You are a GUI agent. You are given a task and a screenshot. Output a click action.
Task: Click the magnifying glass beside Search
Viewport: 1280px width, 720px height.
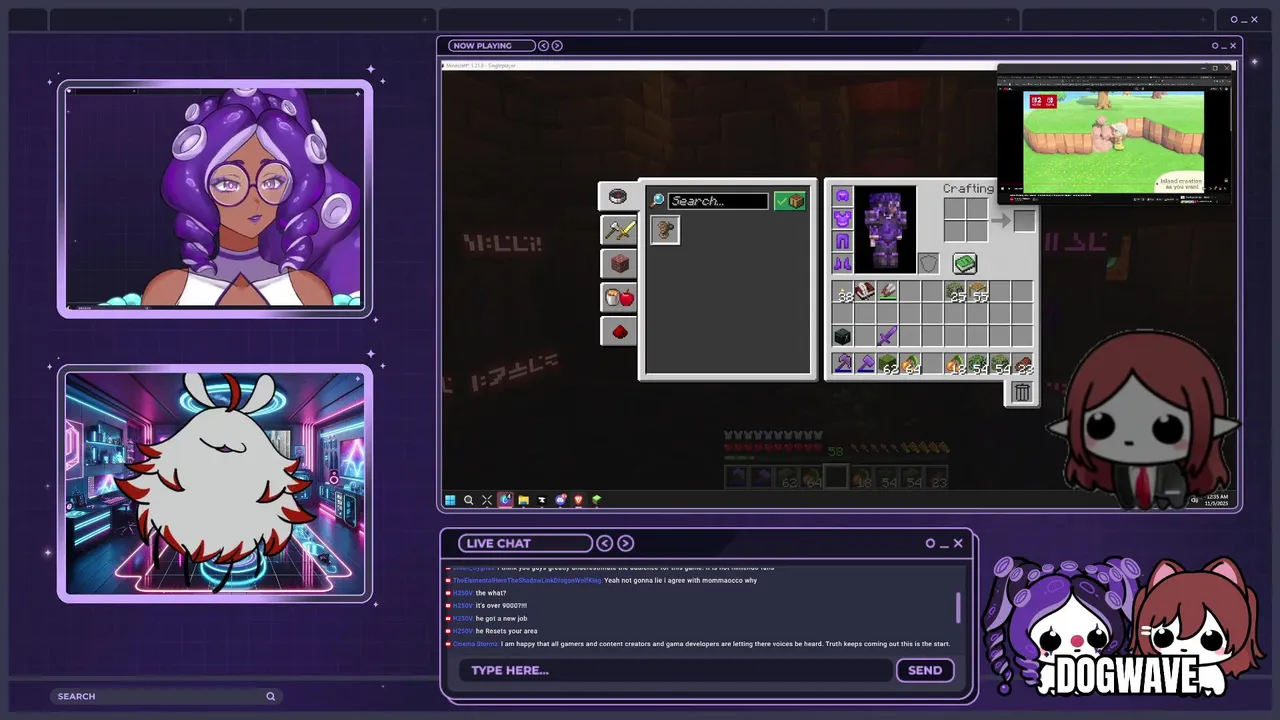(x=658, y=201)
